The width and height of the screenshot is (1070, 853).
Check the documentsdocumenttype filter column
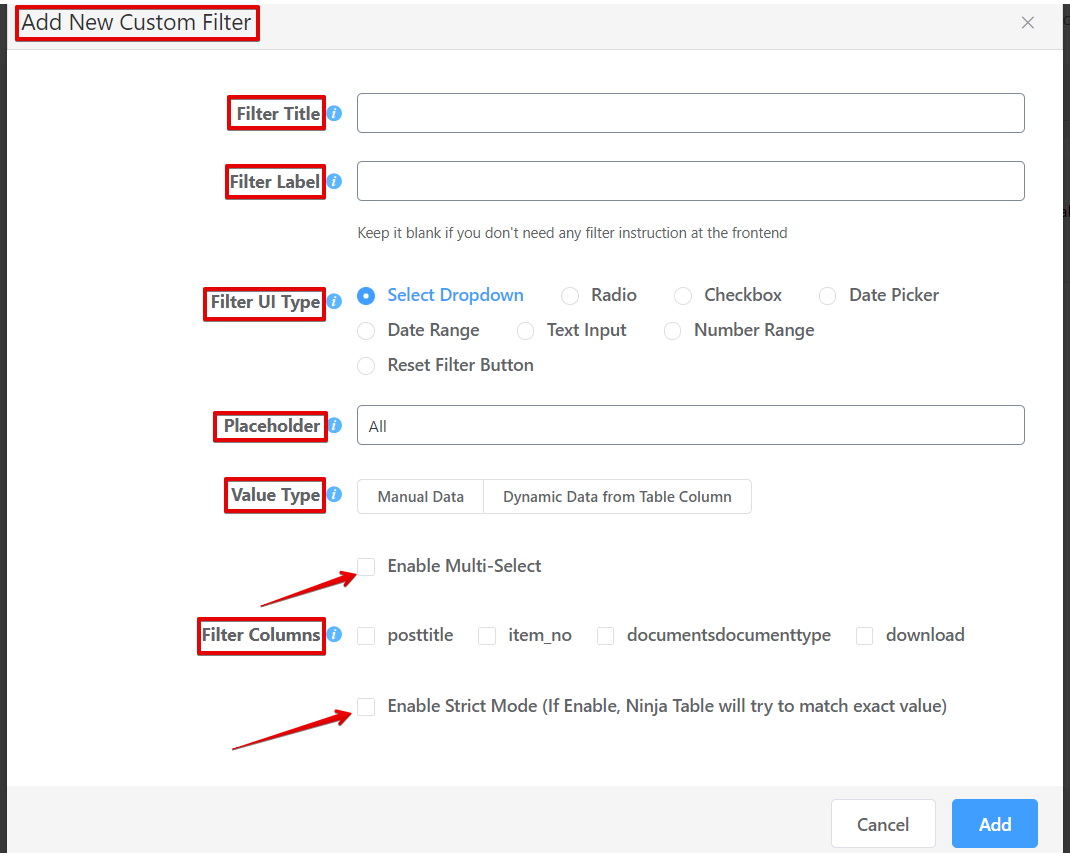[606, 636]
